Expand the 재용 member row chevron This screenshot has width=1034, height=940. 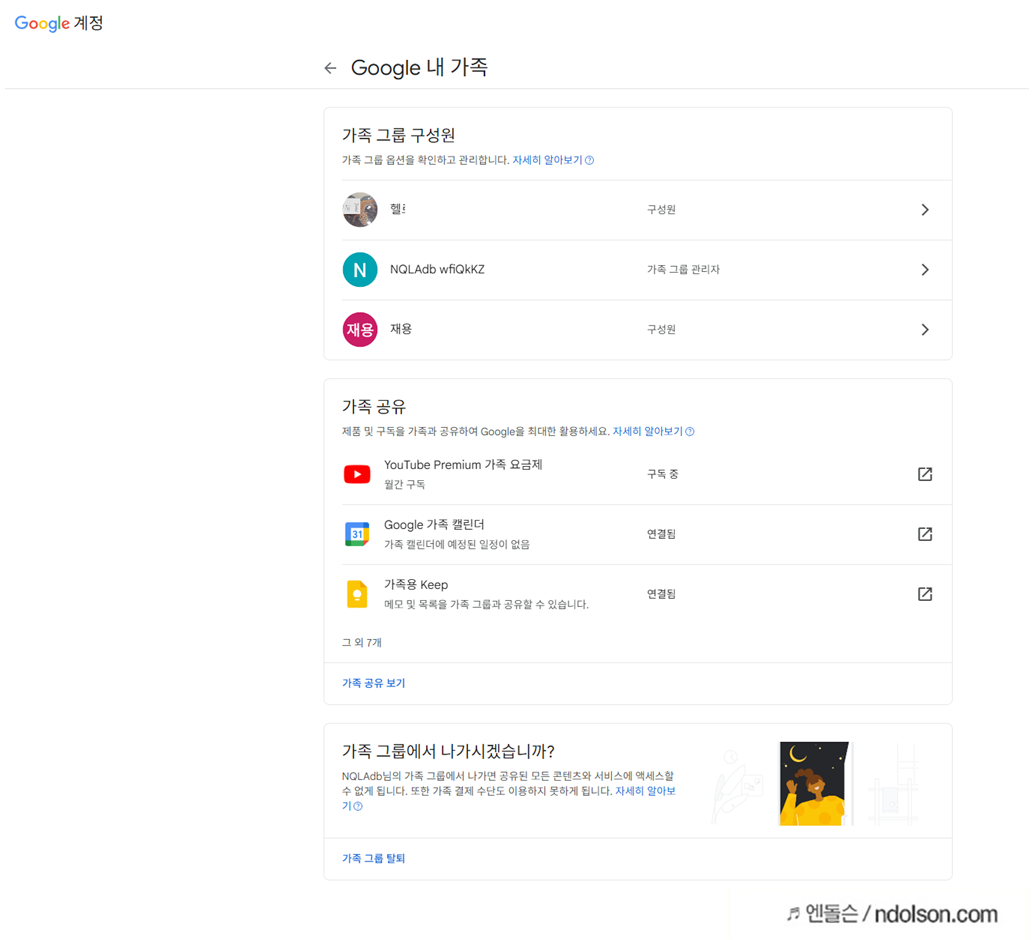925,330
